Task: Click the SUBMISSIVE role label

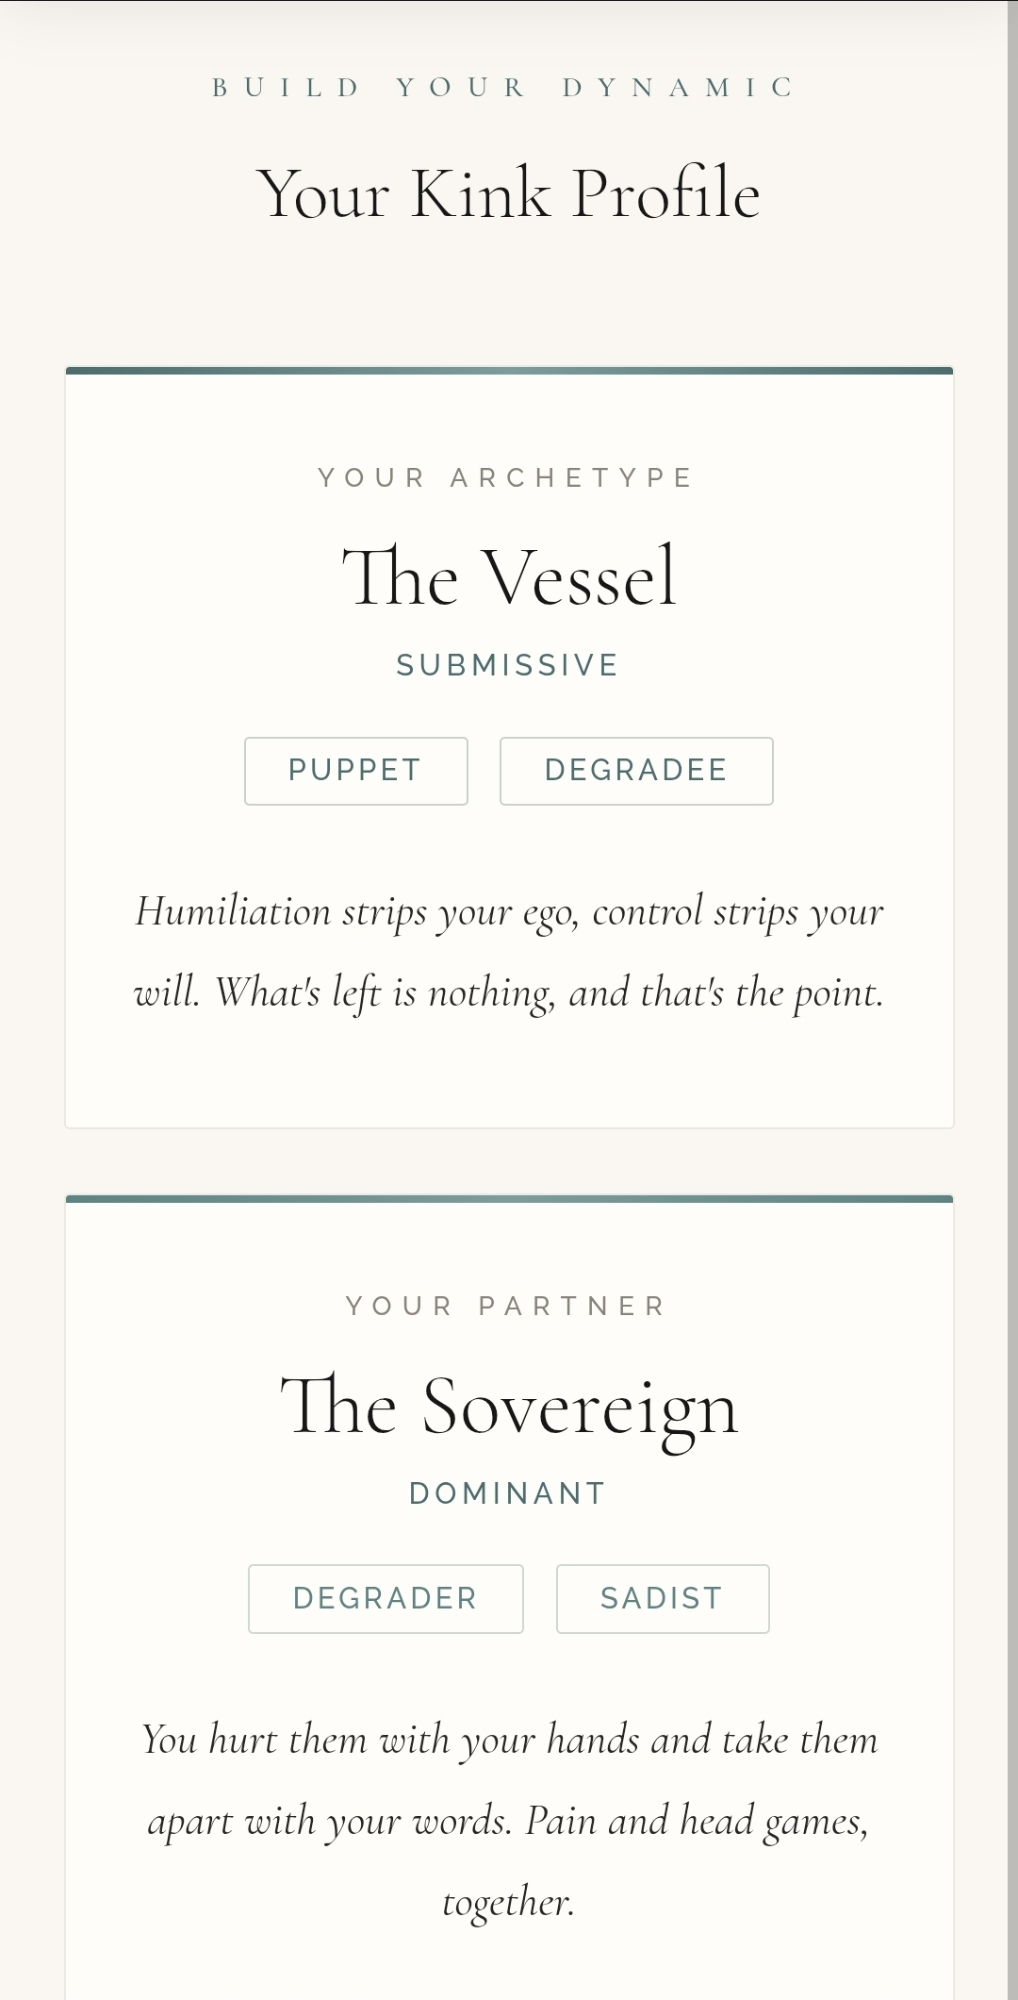Action: coord(508,666)
